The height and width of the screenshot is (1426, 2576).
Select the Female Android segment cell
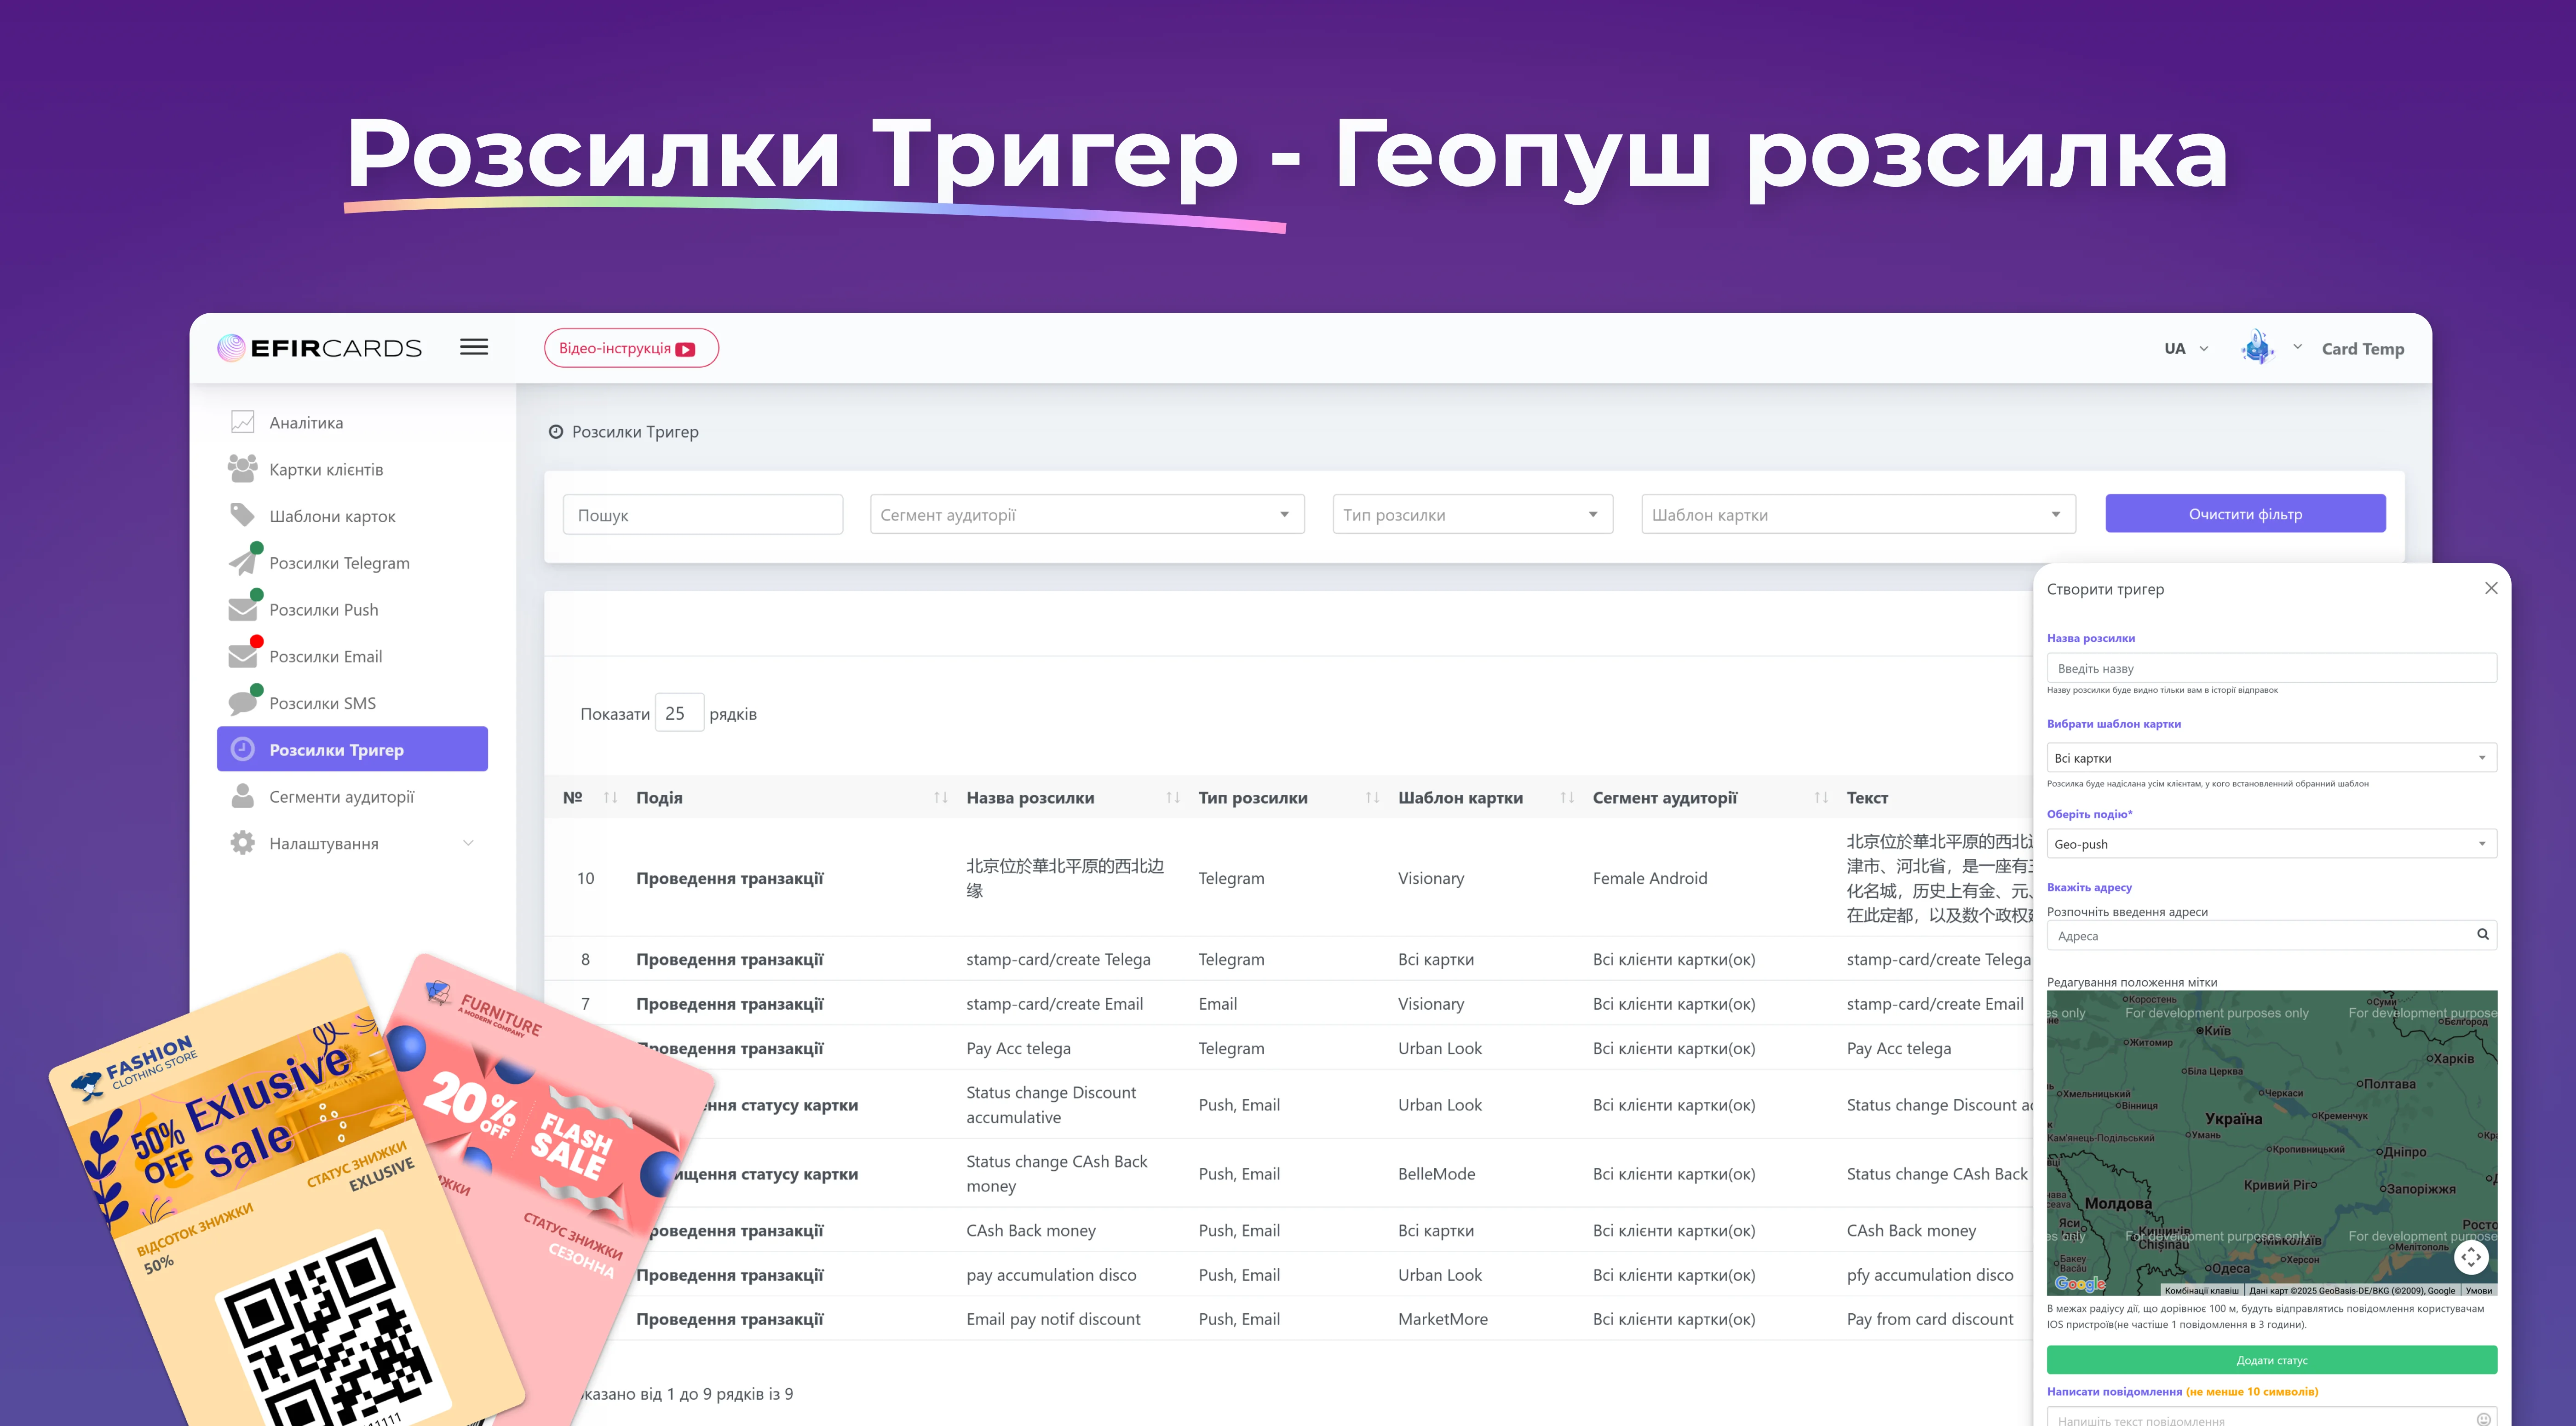(x=1650, y=878)
